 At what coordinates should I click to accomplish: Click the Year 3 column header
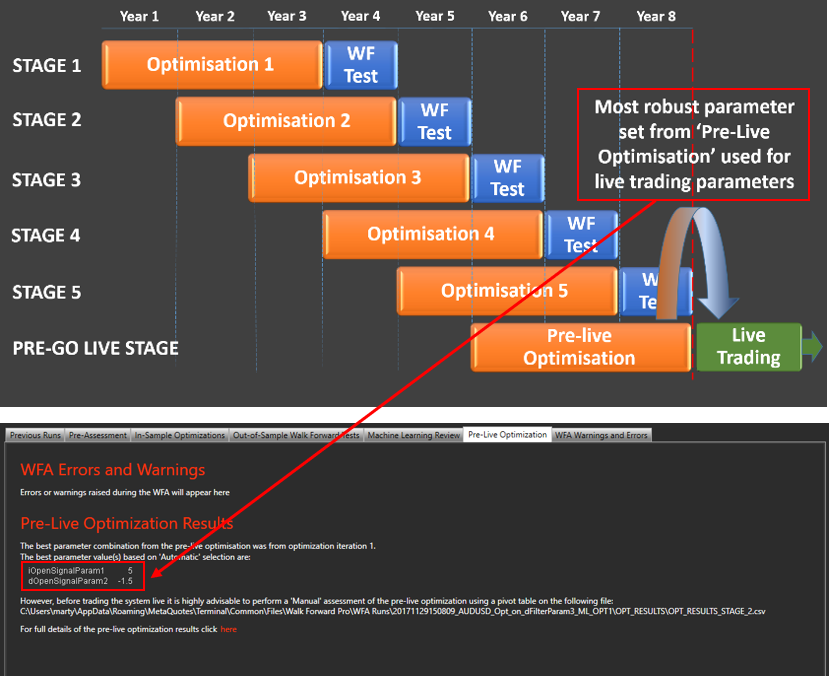point(287,16)
